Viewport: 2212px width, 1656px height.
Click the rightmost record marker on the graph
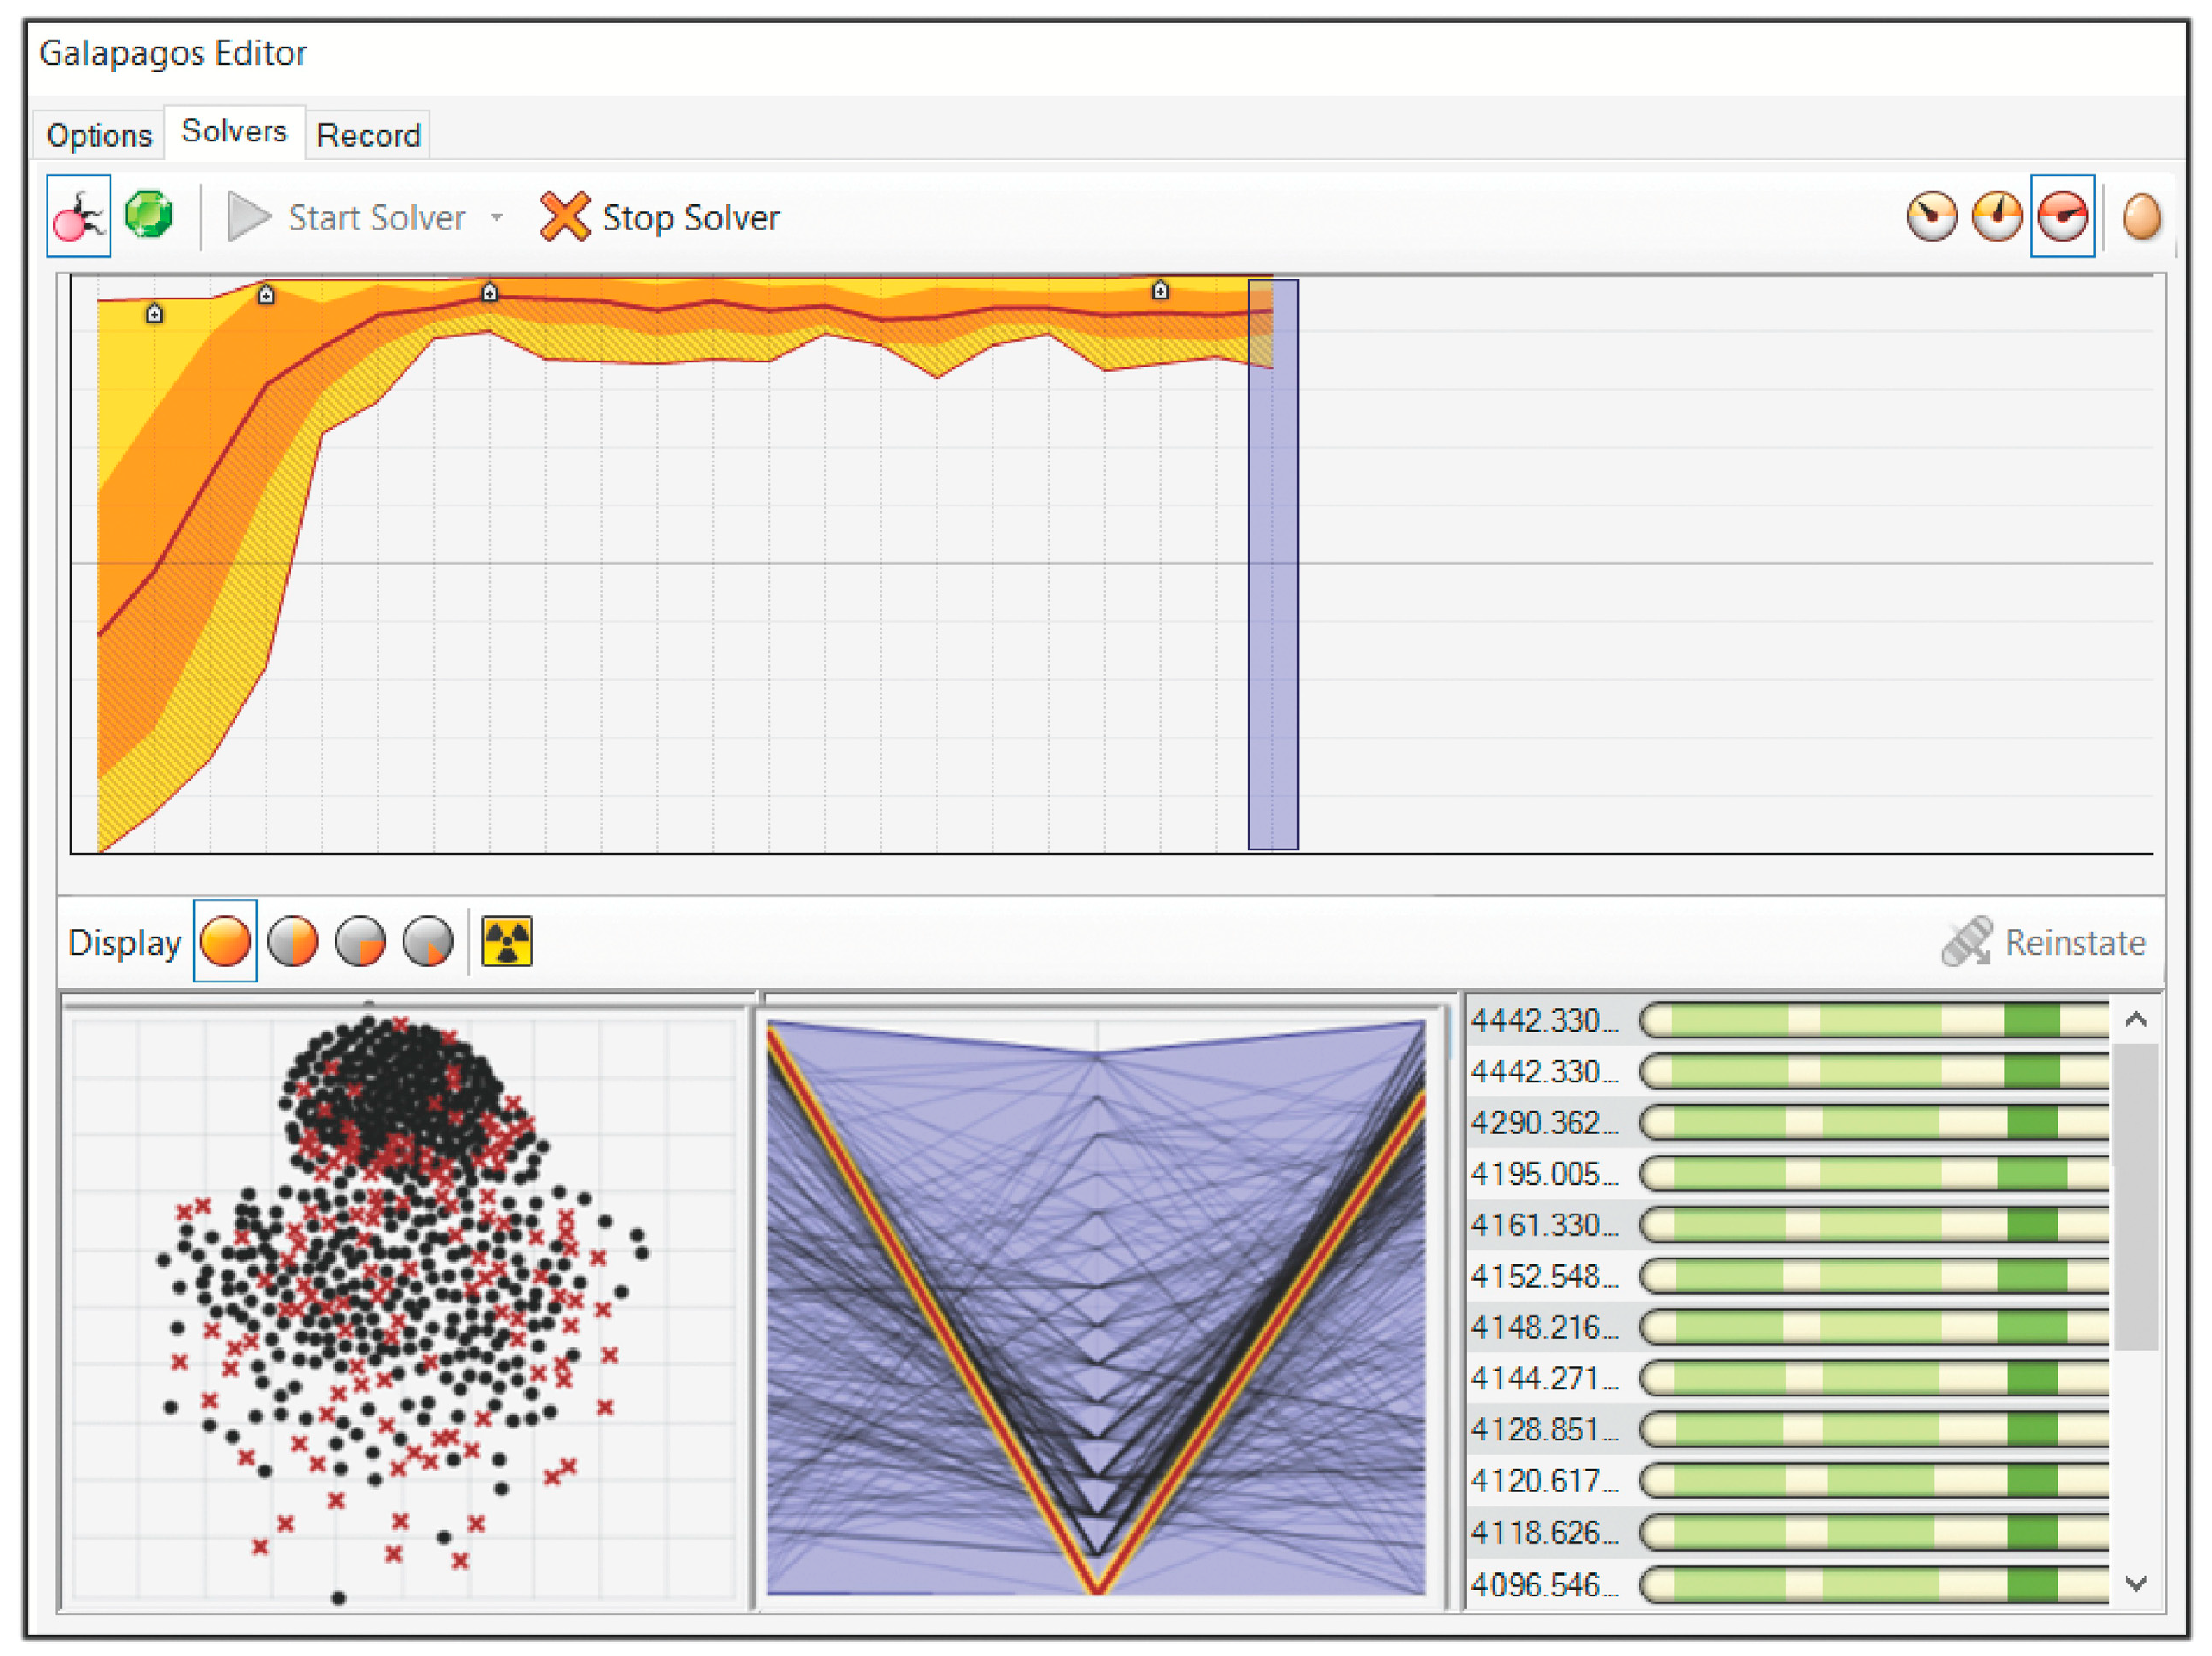click(1160, 291)
